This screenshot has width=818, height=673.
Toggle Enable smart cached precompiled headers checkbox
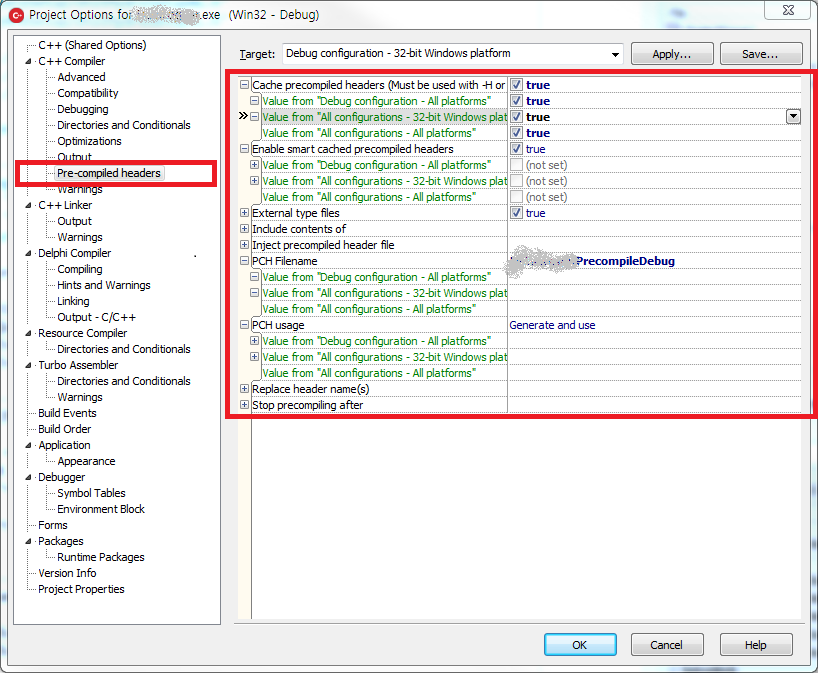point(516,149)
